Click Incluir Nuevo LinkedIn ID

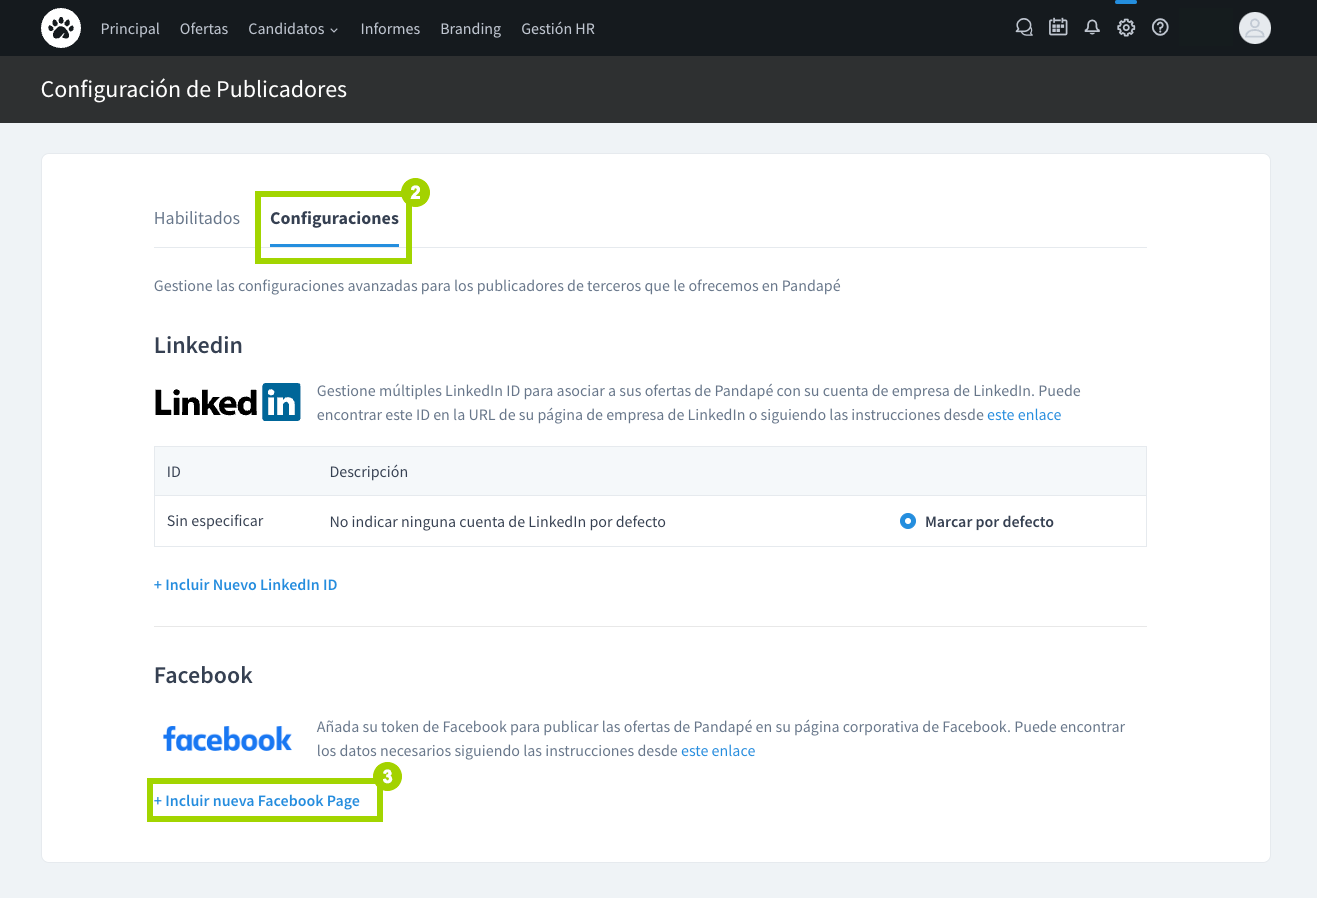click(245, 584)
